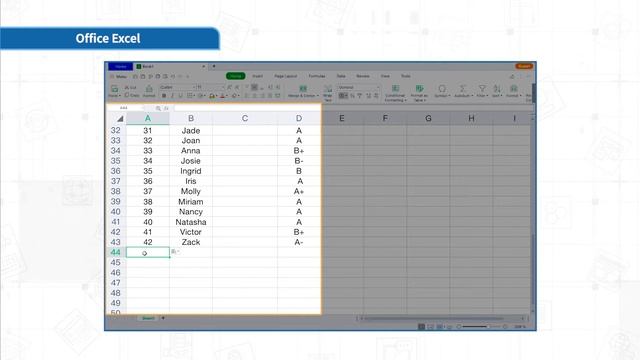
Task: Decrease font size with shrink icon
Action: tap(237, 87)
